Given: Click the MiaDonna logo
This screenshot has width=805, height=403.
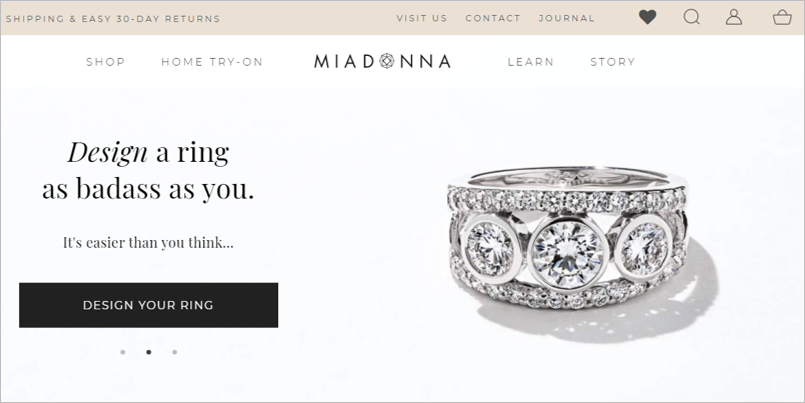Looking at the screenshot, I should pyautogui.click(x=382, y=62).
